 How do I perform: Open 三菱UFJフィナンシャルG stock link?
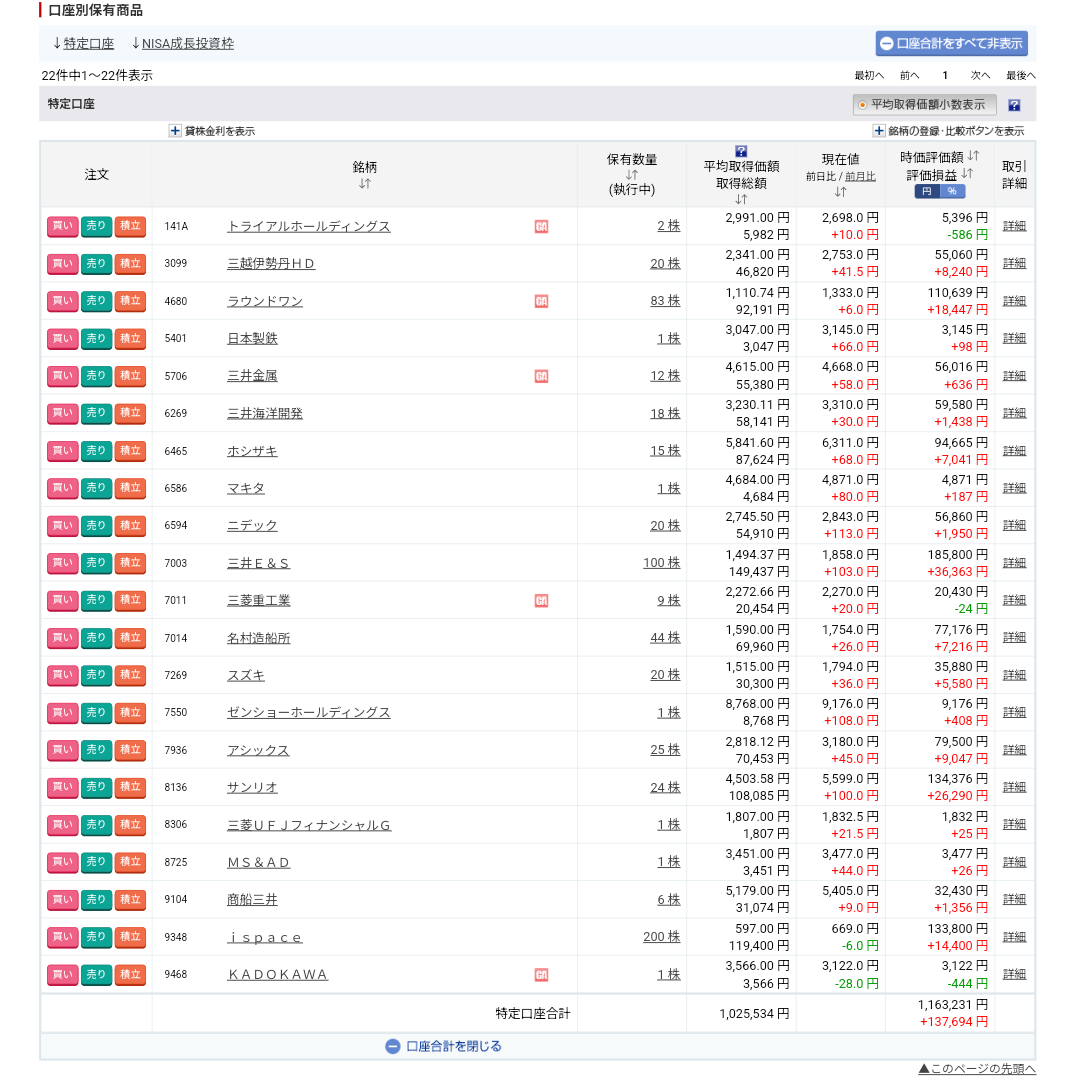click(x=309, y=825)
